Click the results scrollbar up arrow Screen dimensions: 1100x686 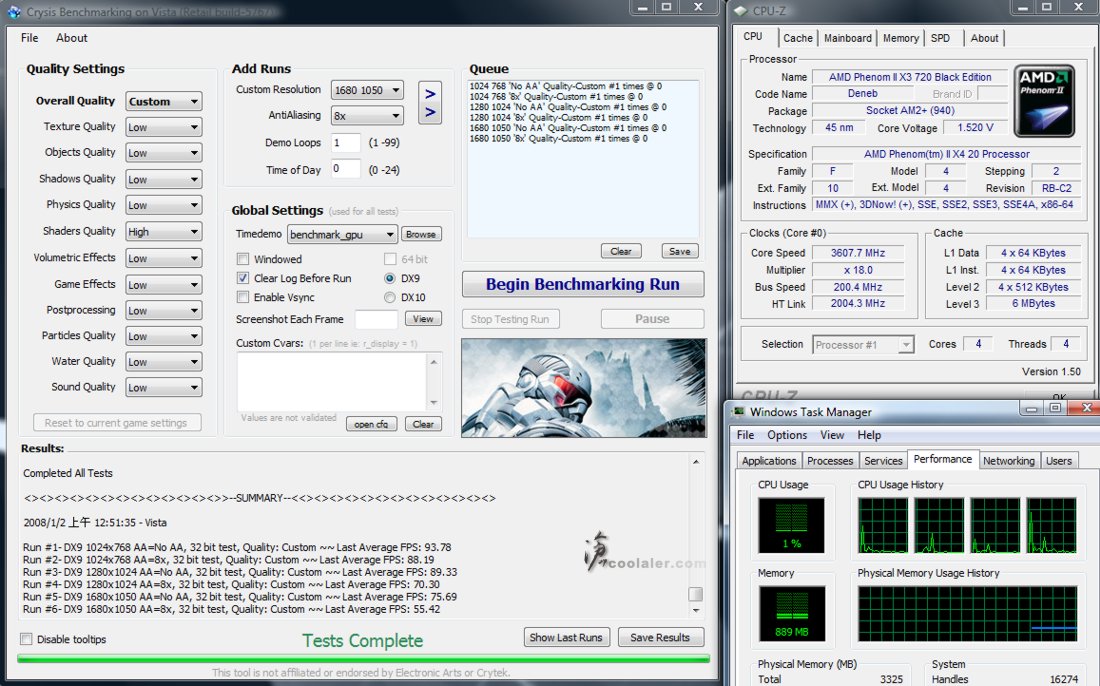695,462
